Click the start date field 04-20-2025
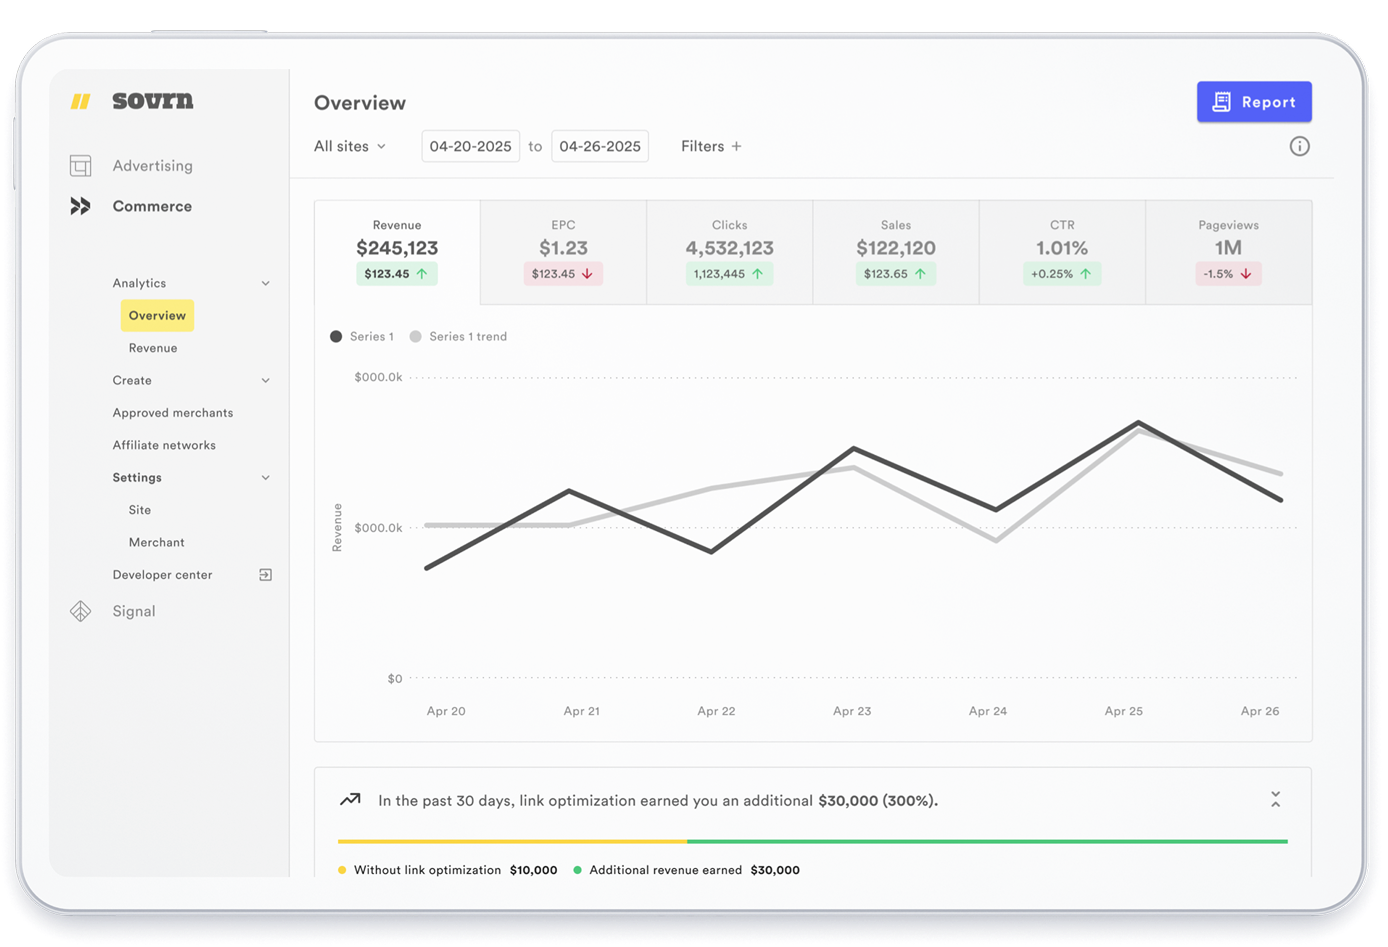 (x=471, y=146)
